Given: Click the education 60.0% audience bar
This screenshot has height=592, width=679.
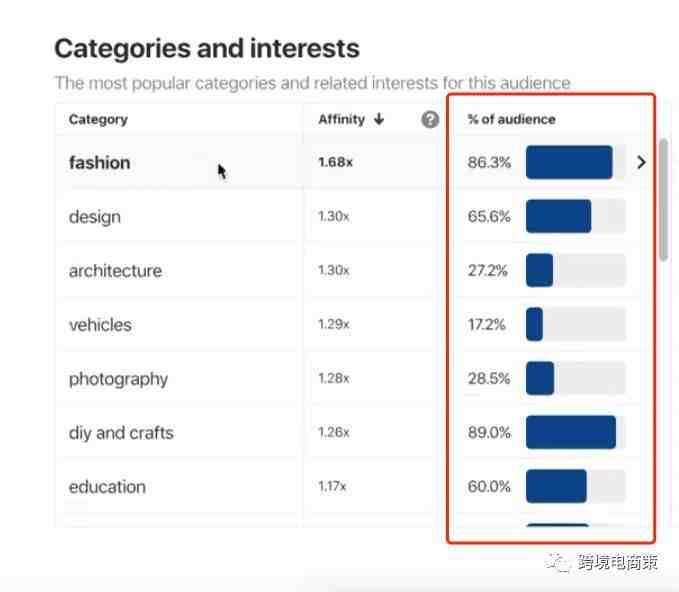Looking at the screenshot, I should [x=576, y=486].
